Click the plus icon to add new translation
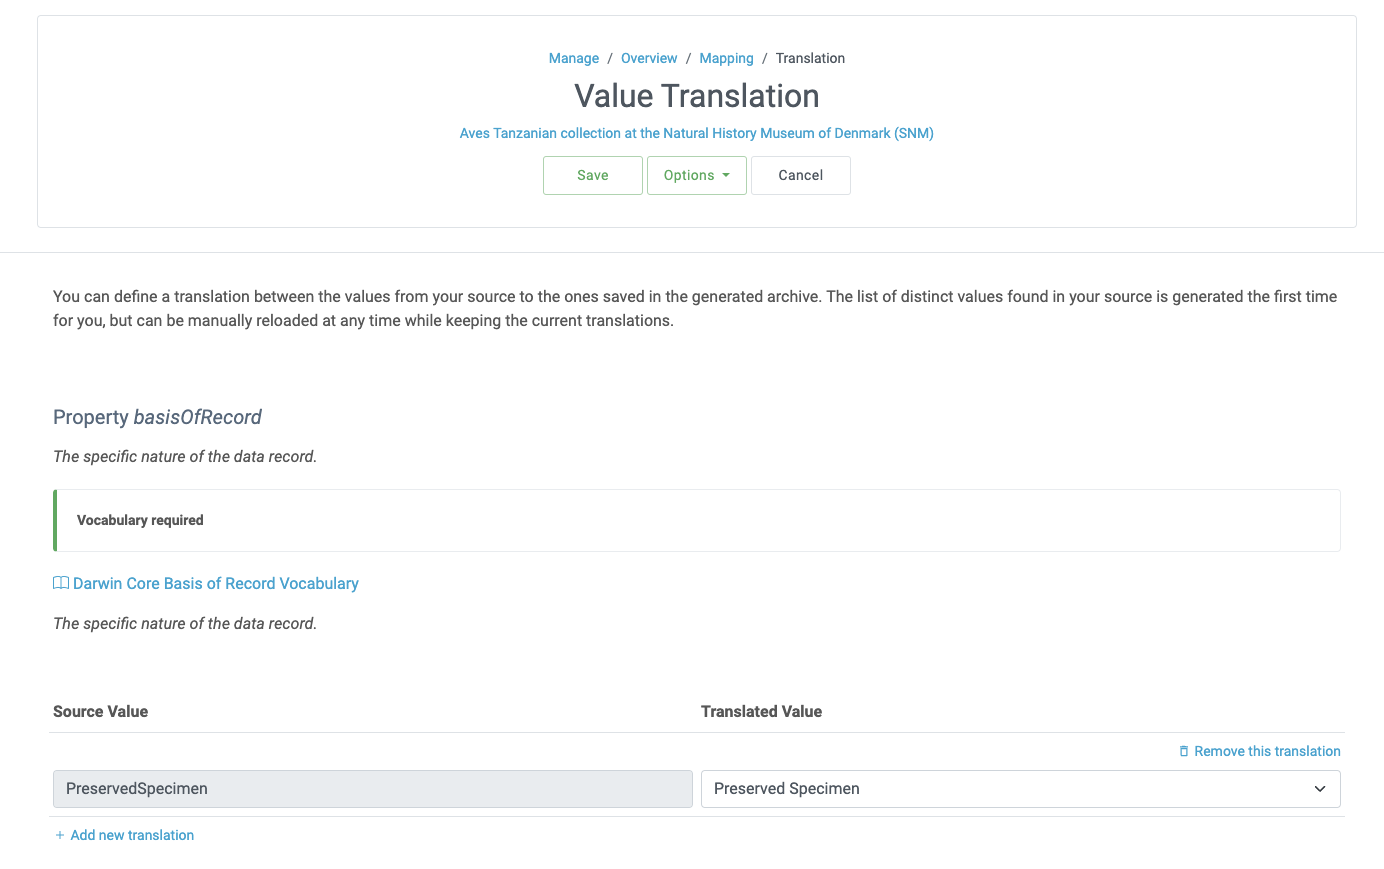The height and width of the screenshot is (869, 1384). coord(59,834)
